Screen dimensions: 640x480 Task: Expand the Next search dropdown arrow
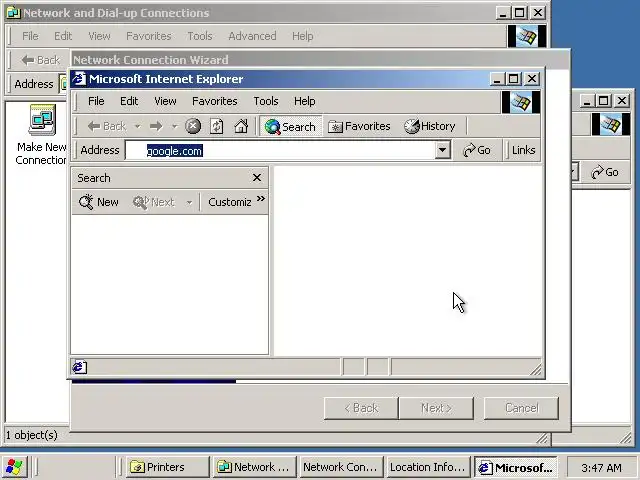(189, 202)
